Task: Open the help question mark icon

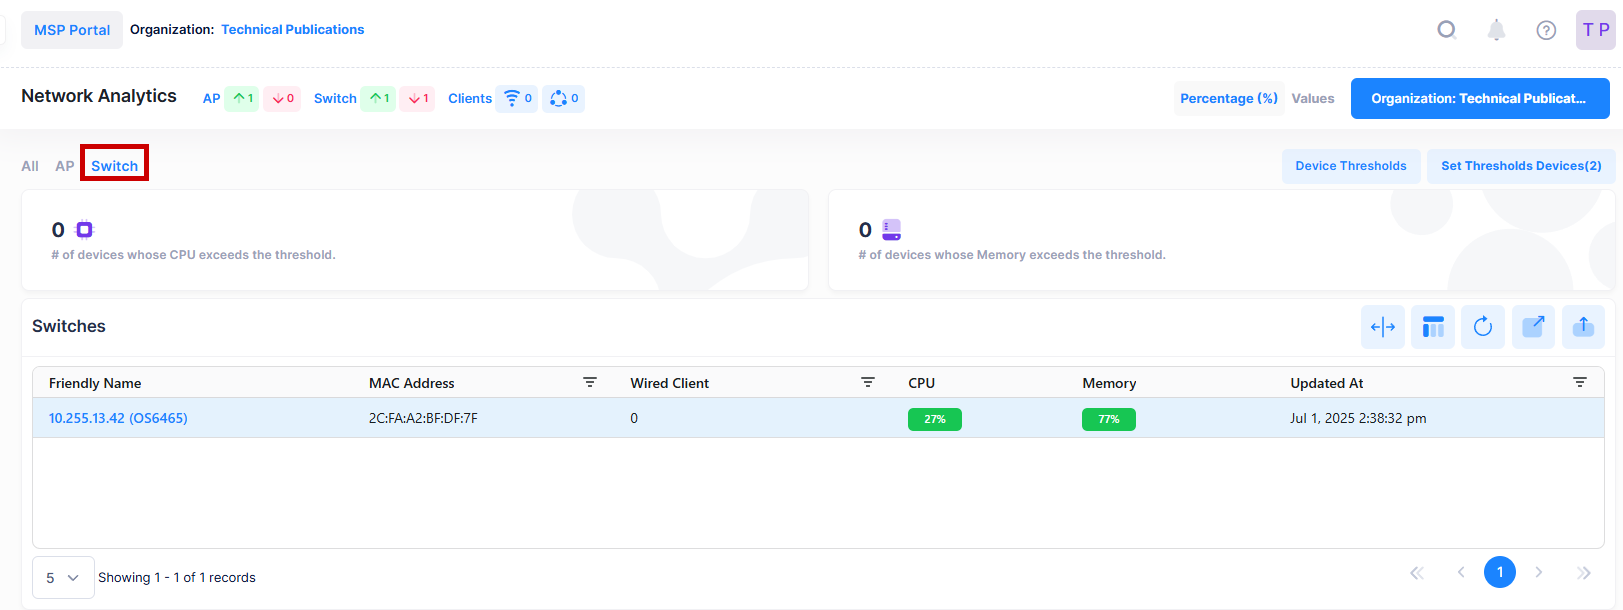Action: coord(1546,30)
